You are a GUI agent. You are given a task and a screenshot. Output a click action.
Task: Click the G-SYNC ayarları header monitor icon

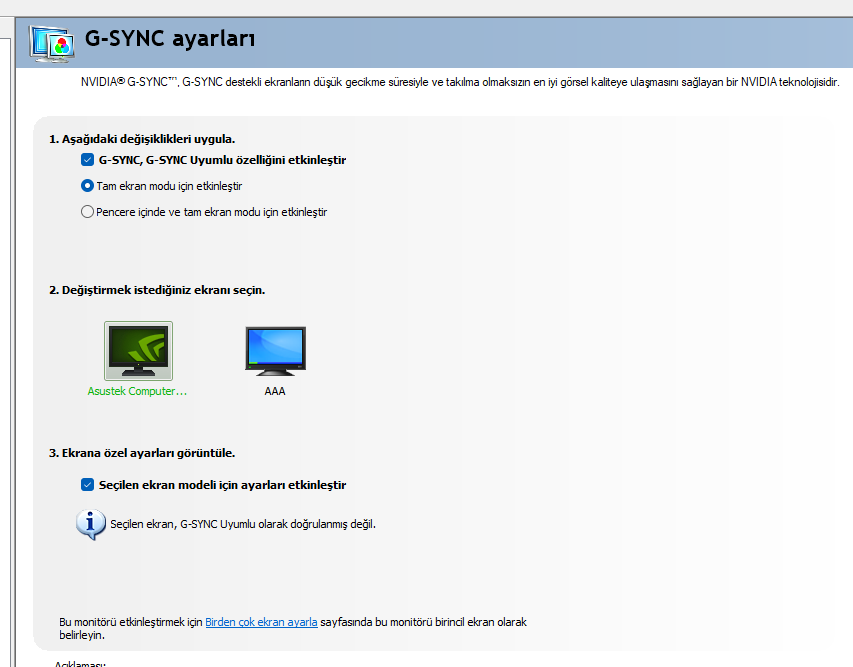[52, 43]
